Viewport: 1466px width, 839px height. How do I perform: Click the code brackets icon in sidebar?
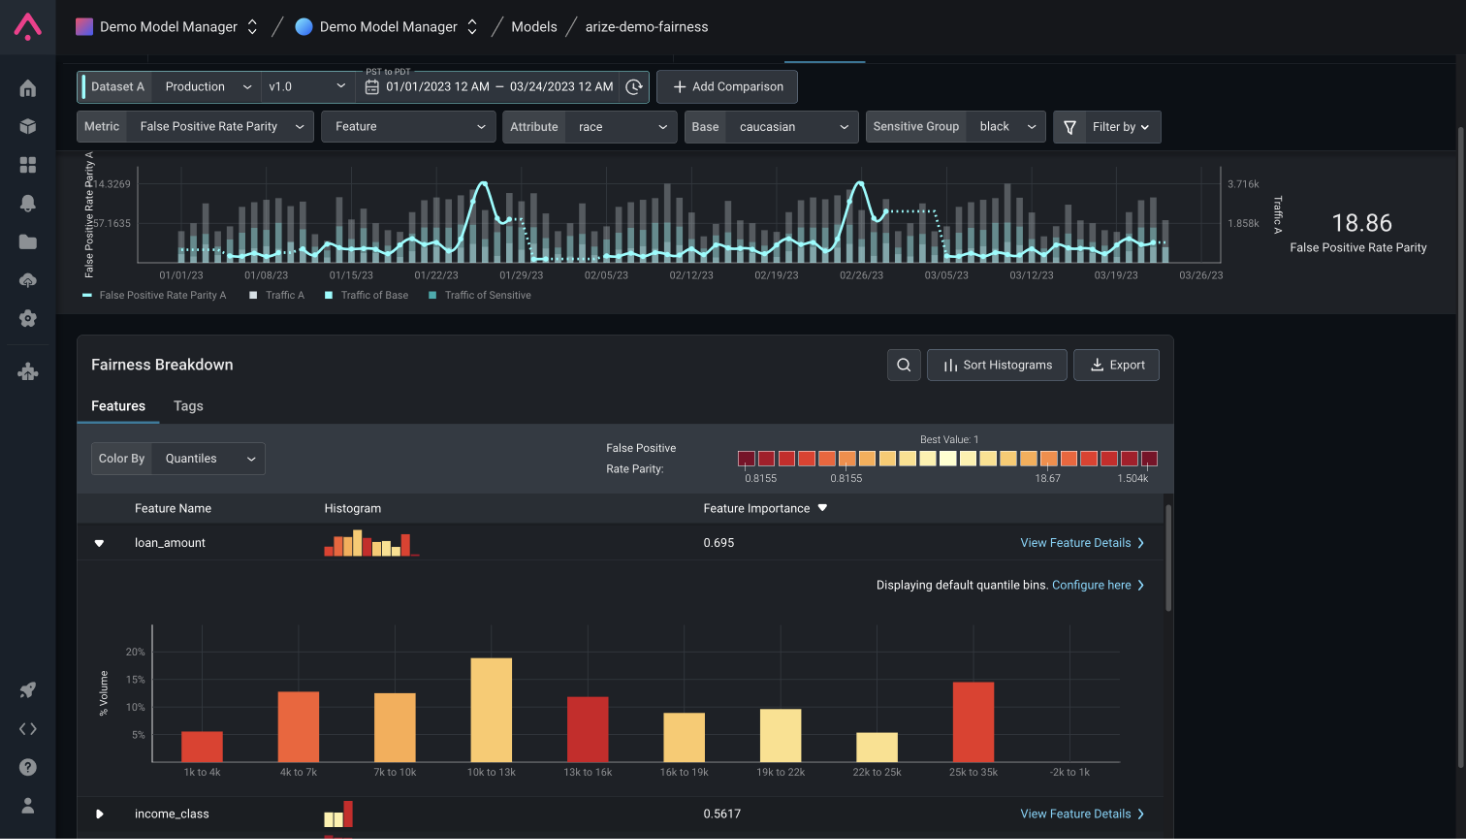point(28,729)
